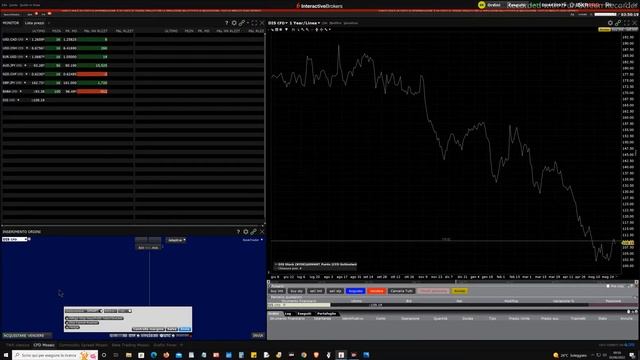640x360 pixels.
Task: Open Cortana circle icon on taskbar
Action: point(104,355)
